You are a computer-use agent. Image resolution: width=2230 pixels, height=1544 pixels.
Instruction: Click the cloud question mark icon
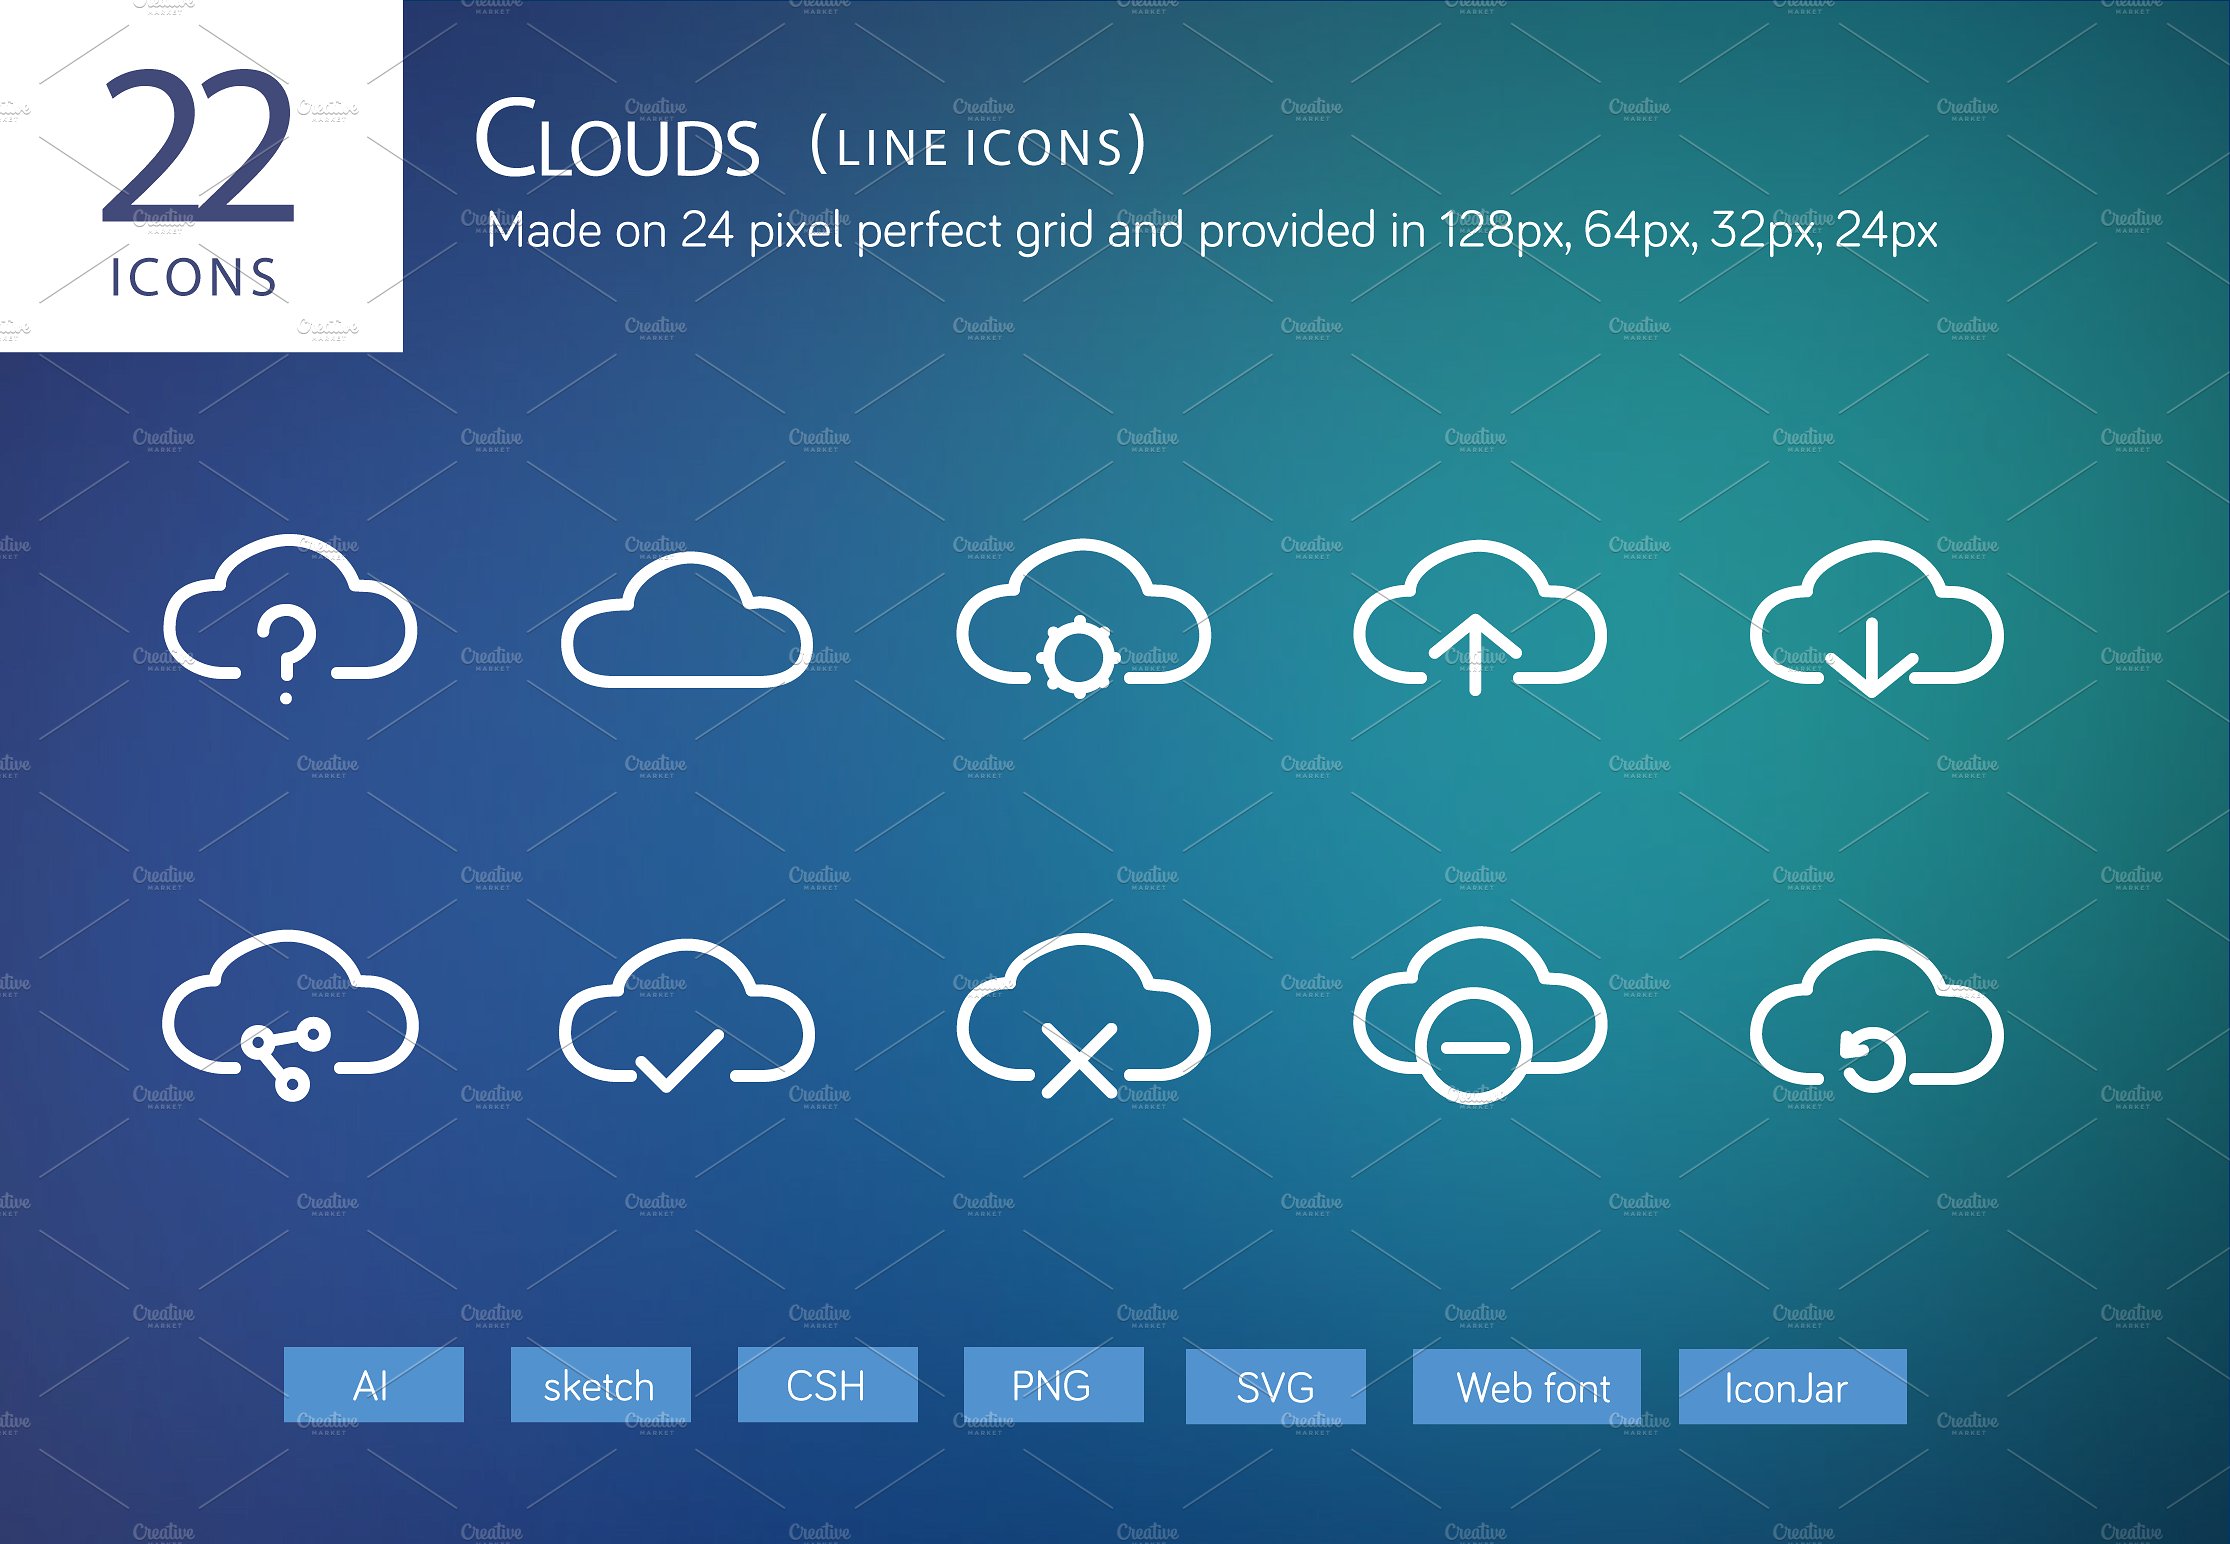(x=290, y=619)
